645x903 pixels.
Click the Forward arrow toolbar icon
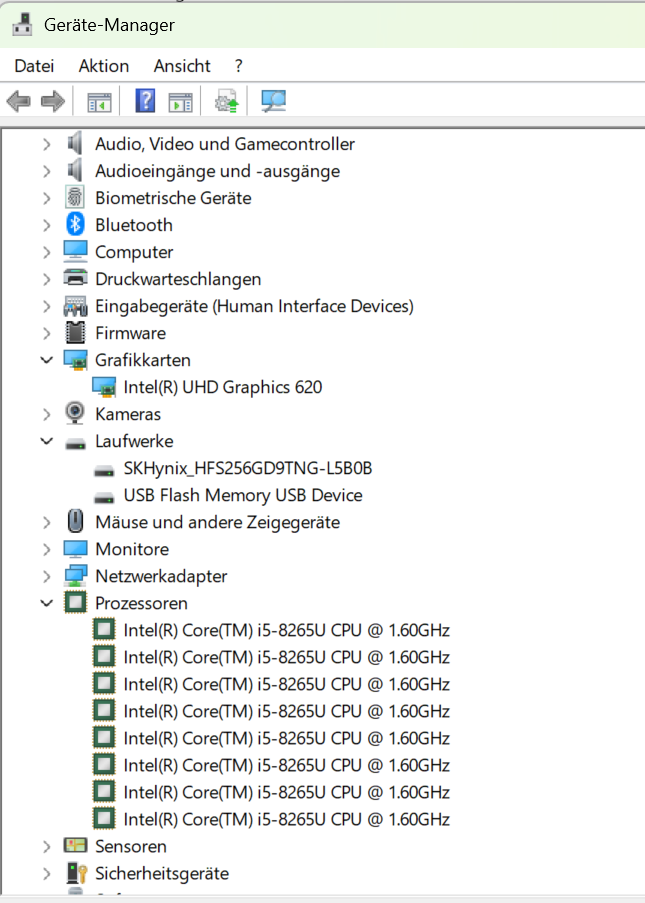[53, 101]
